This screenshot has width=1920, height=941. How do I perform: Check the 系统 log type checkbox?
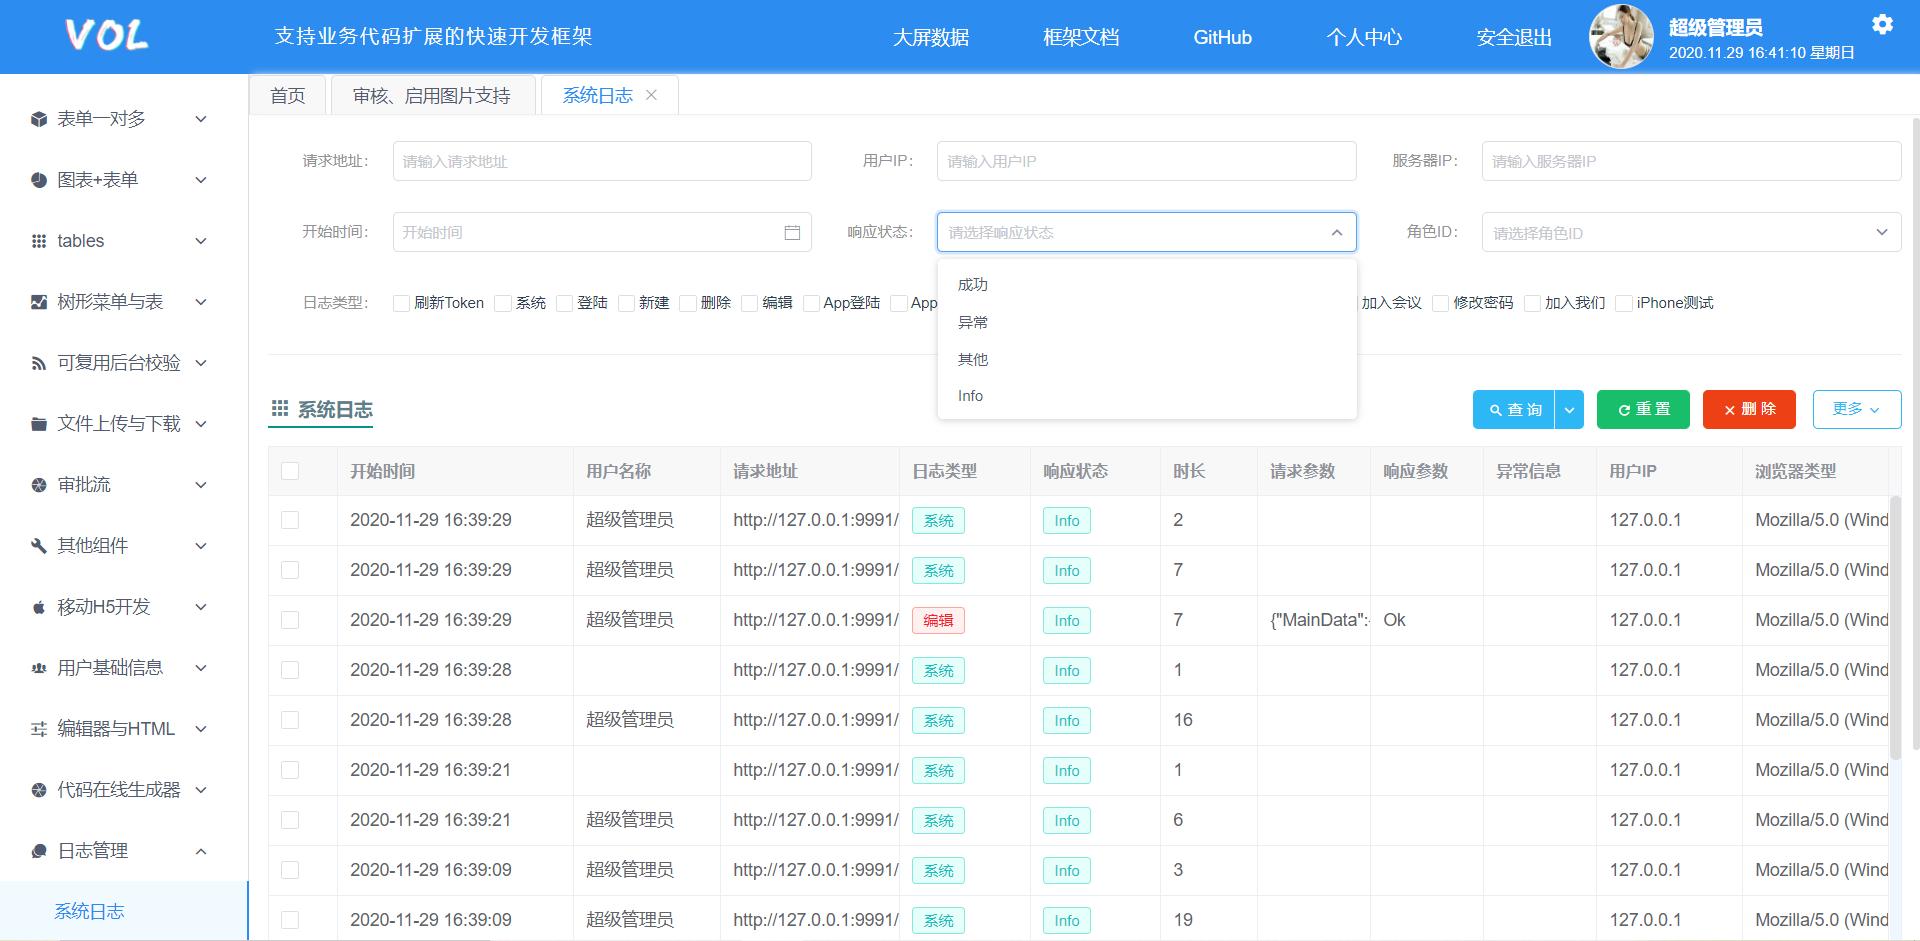[x=503, y=302]
